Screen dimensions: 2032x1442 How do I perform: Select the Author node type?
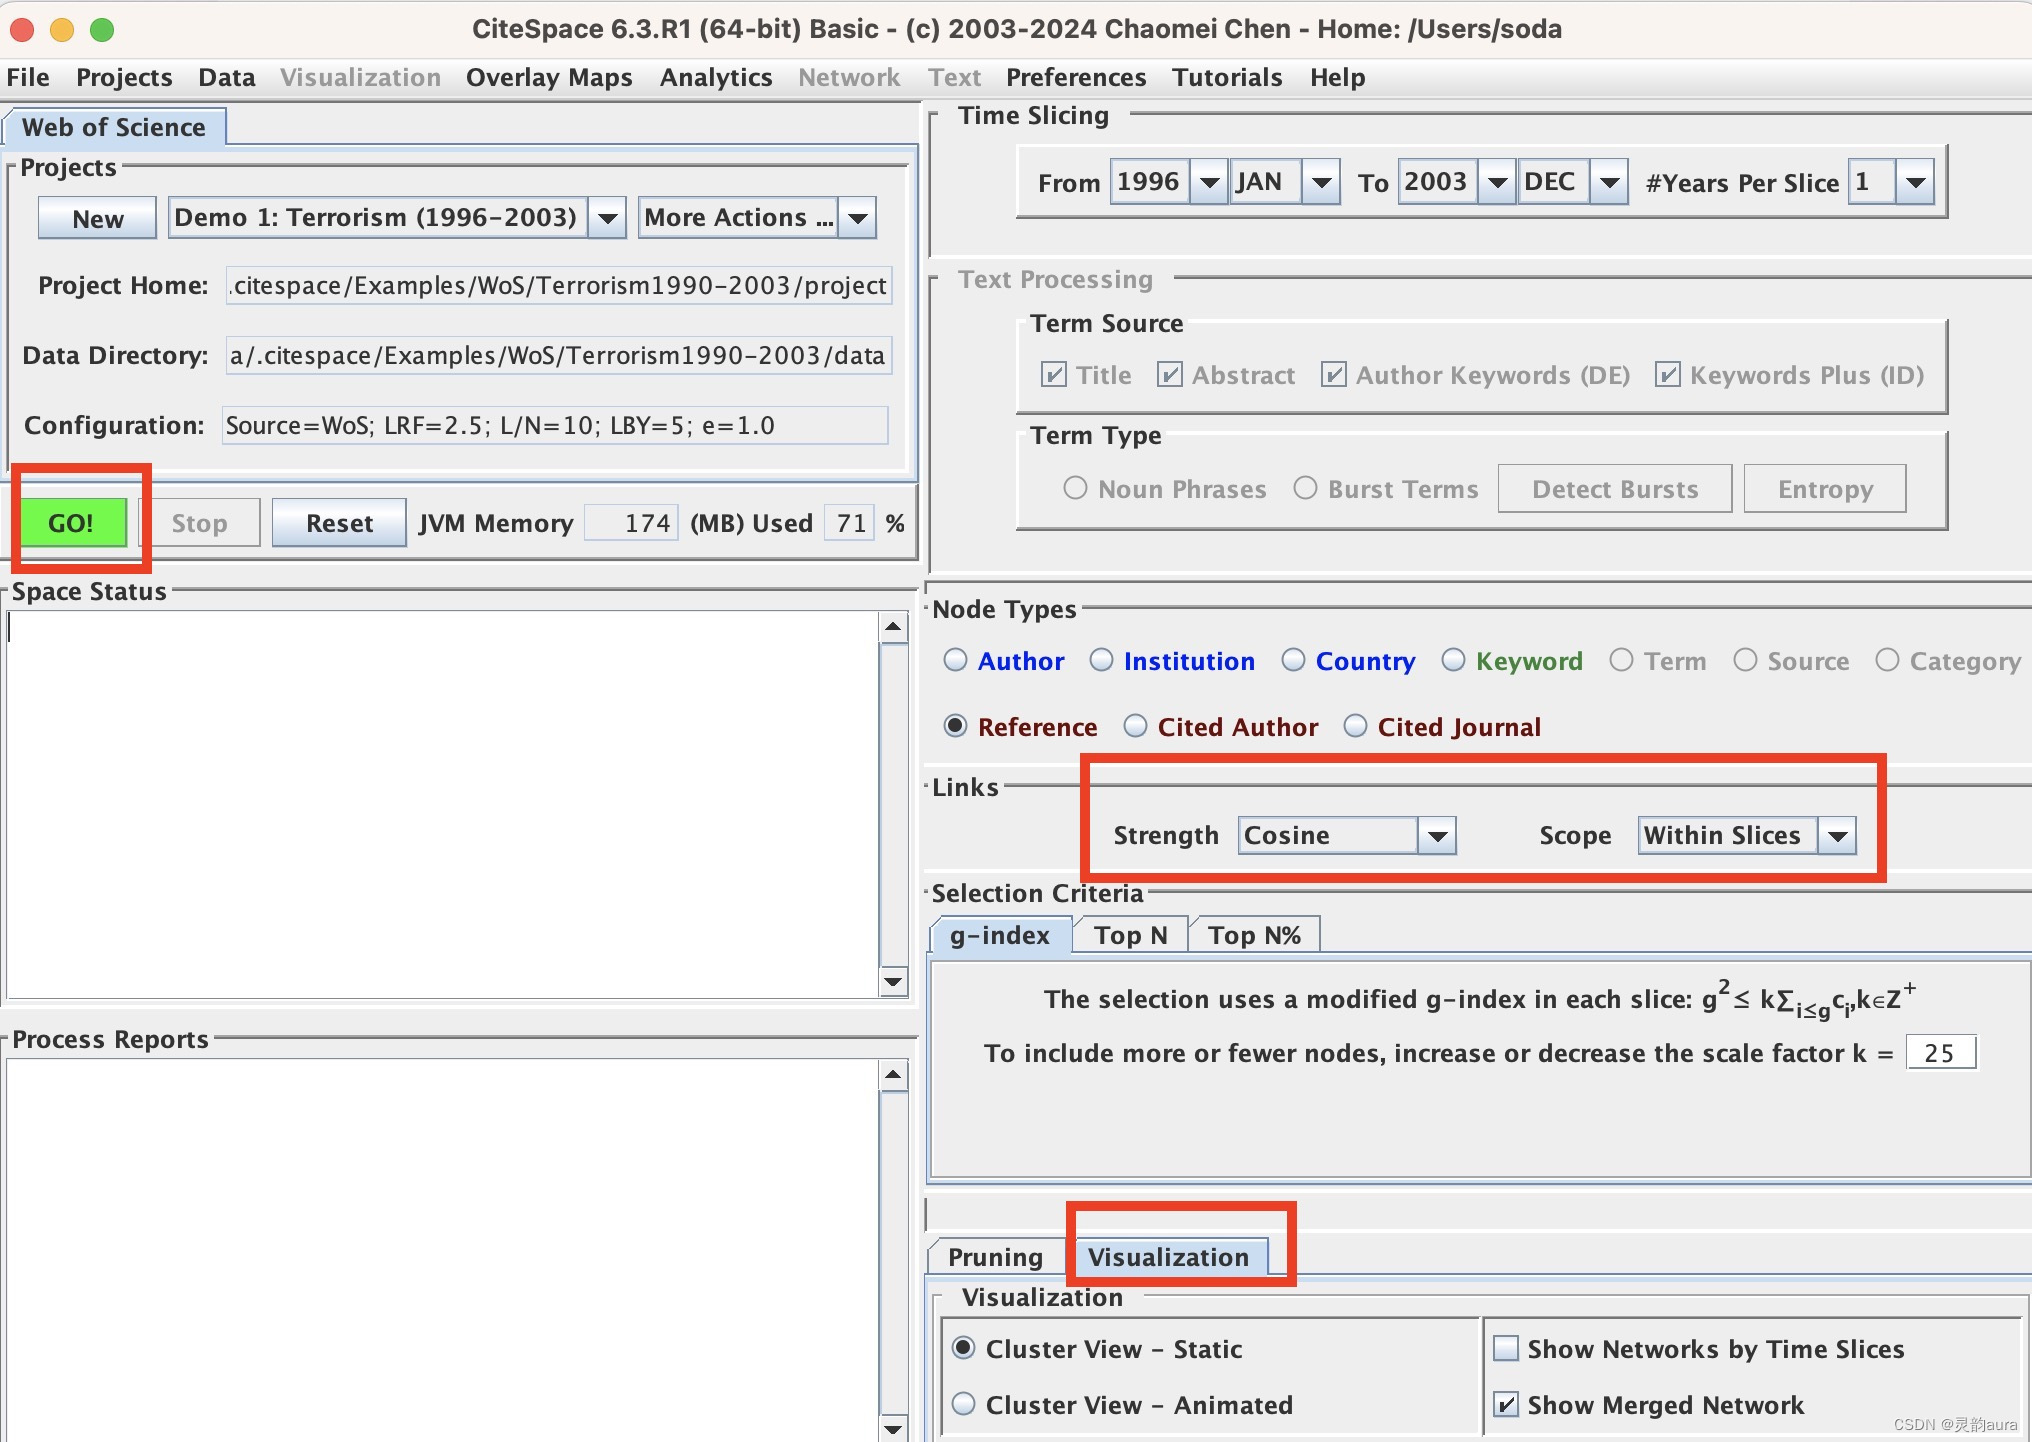tap(956, 661)
